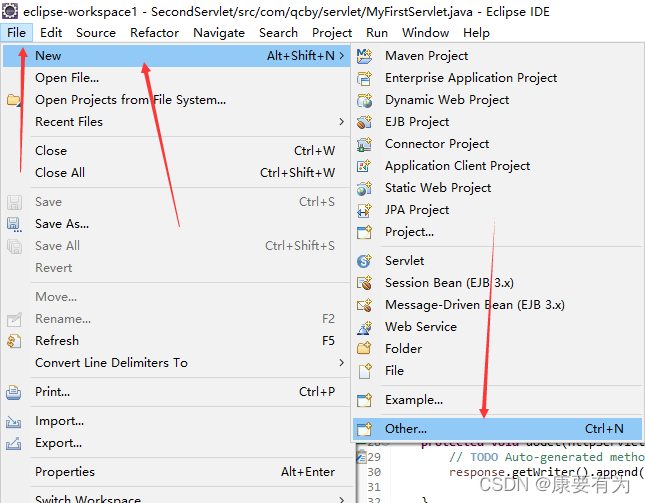
Task: Open the Source menu
Action: coord(96,32)
